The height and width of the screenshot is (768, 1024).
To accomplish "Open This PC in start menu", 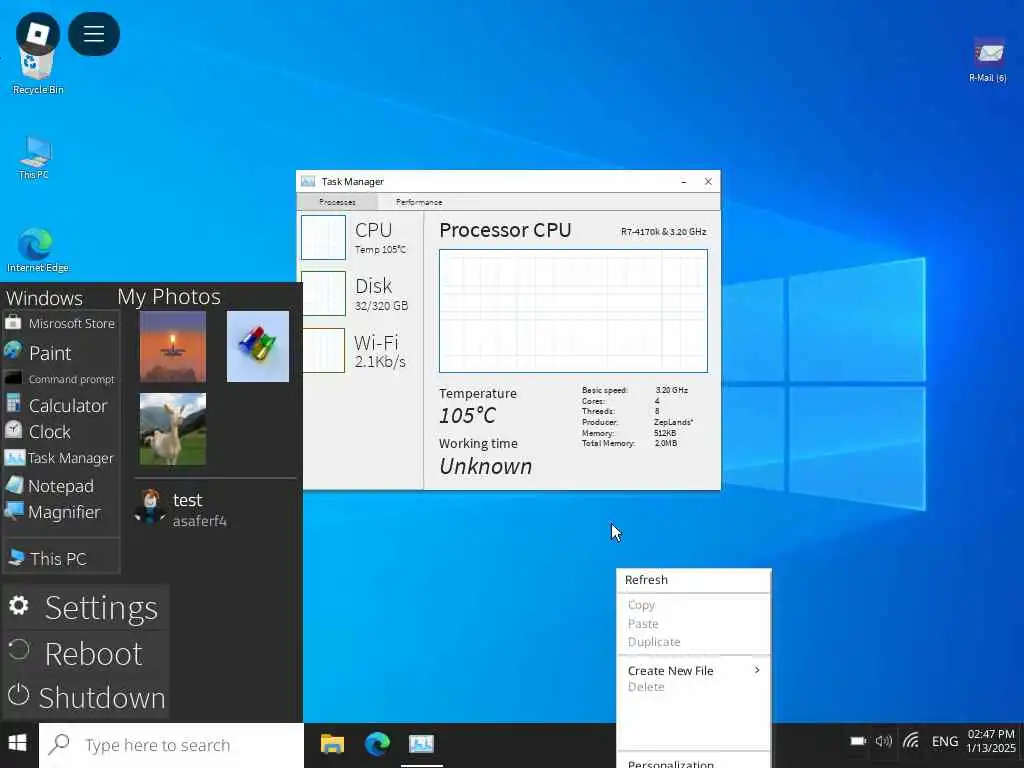I will click(48, 558).
